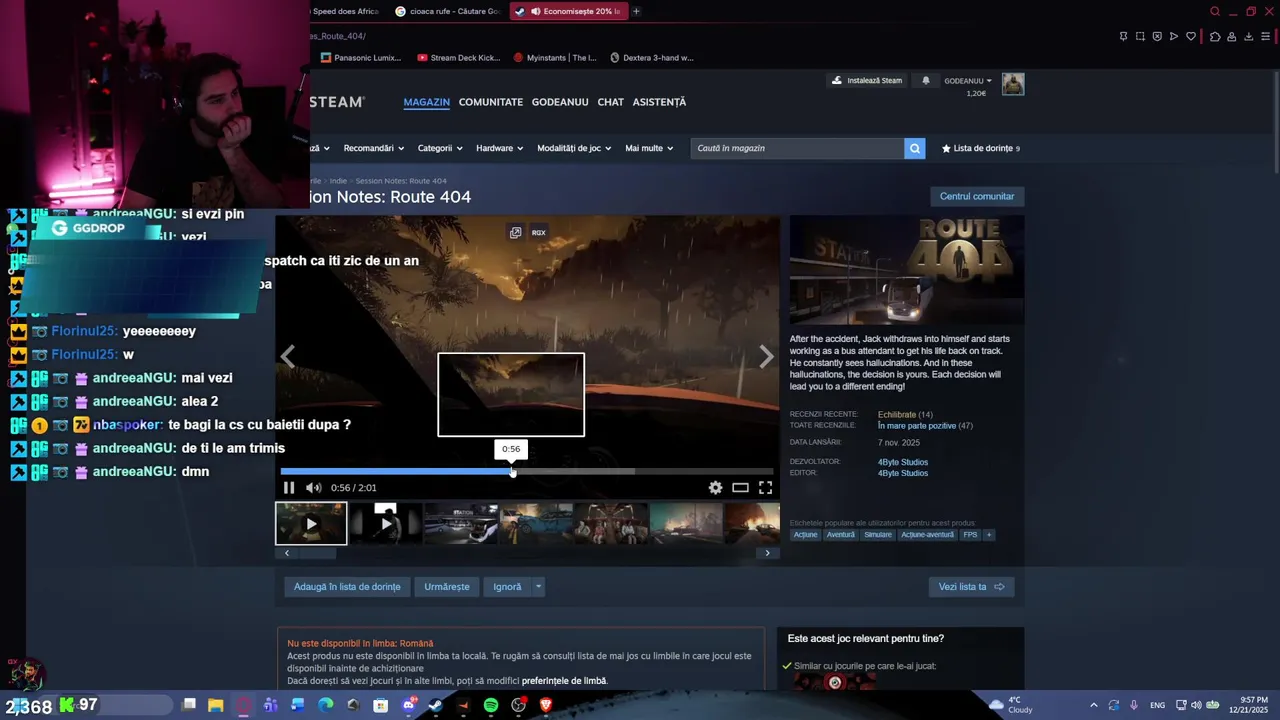Pause the game trailer video
The width and height of the screenshot is (1280, 720).
pyautogui.click(x=289, y=488)
